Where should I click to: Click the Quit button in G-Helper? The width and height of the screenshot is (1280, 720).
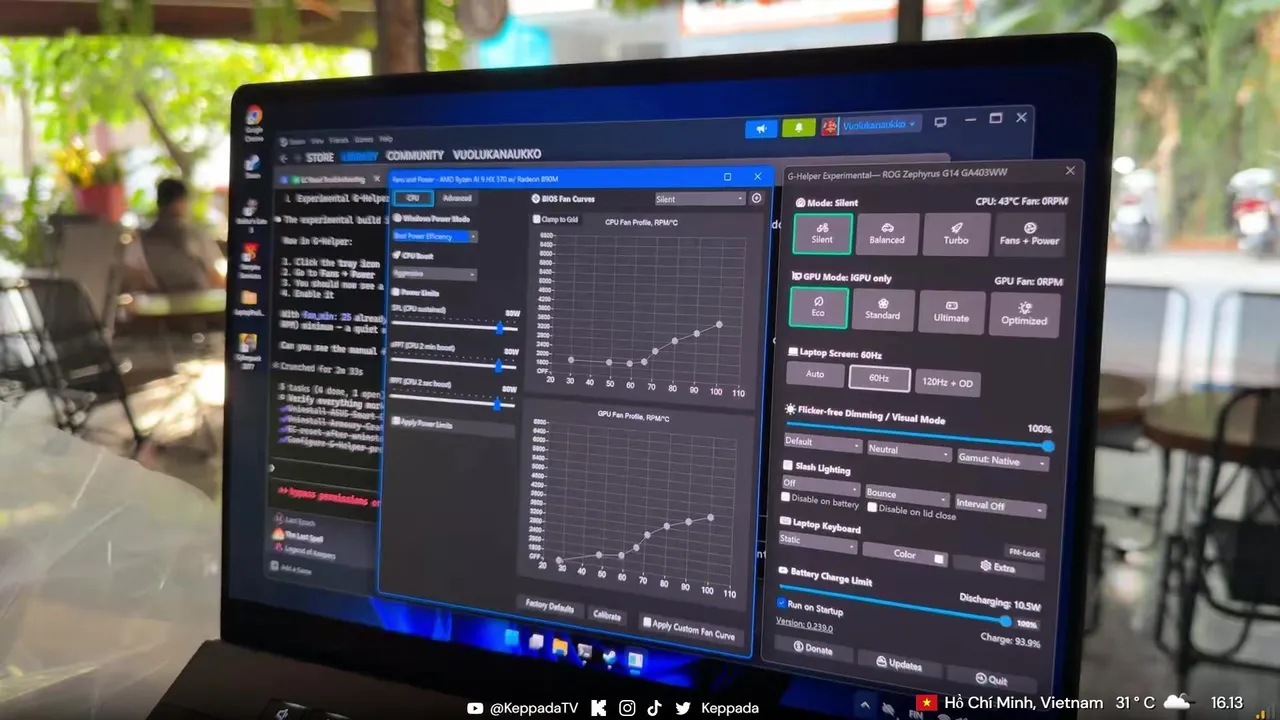click(x=990, y=680)
